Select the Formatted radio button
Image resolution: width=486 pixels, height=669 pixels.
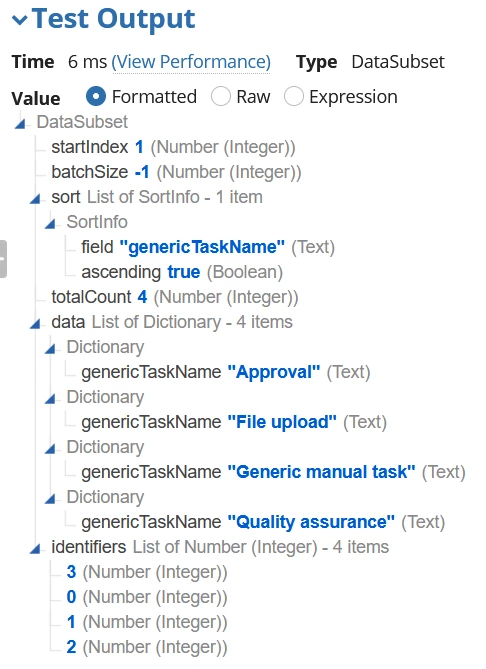coord(96,96)
